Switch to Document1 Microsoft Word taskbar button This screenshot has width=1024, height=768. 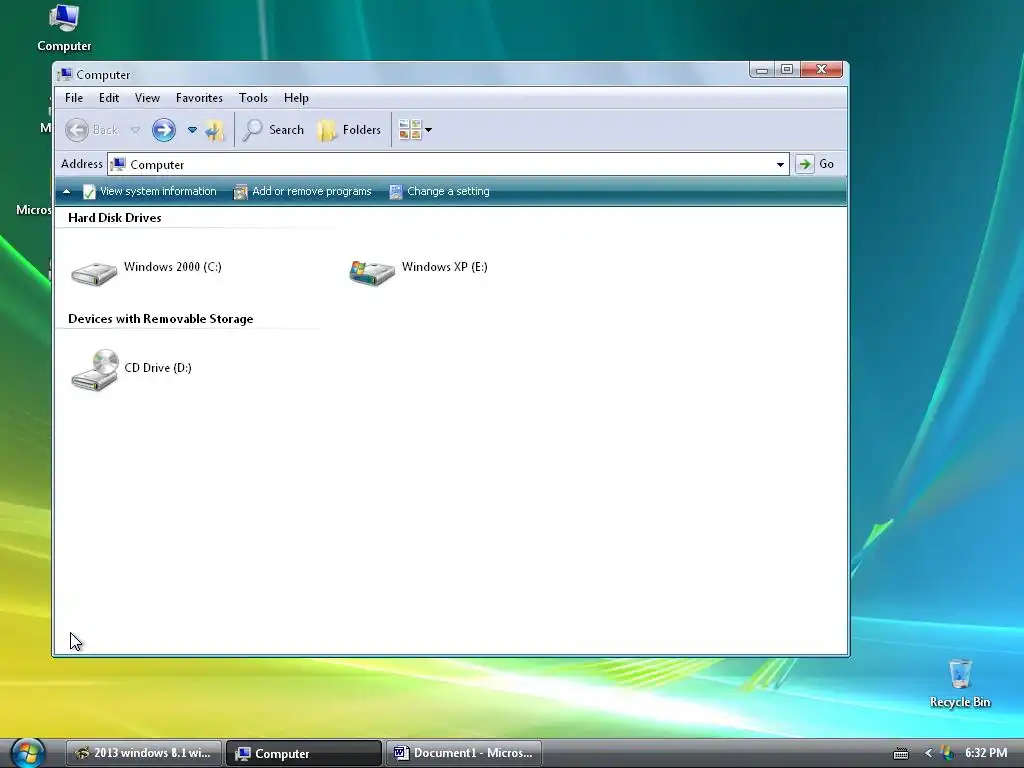(x=464, y=753)
